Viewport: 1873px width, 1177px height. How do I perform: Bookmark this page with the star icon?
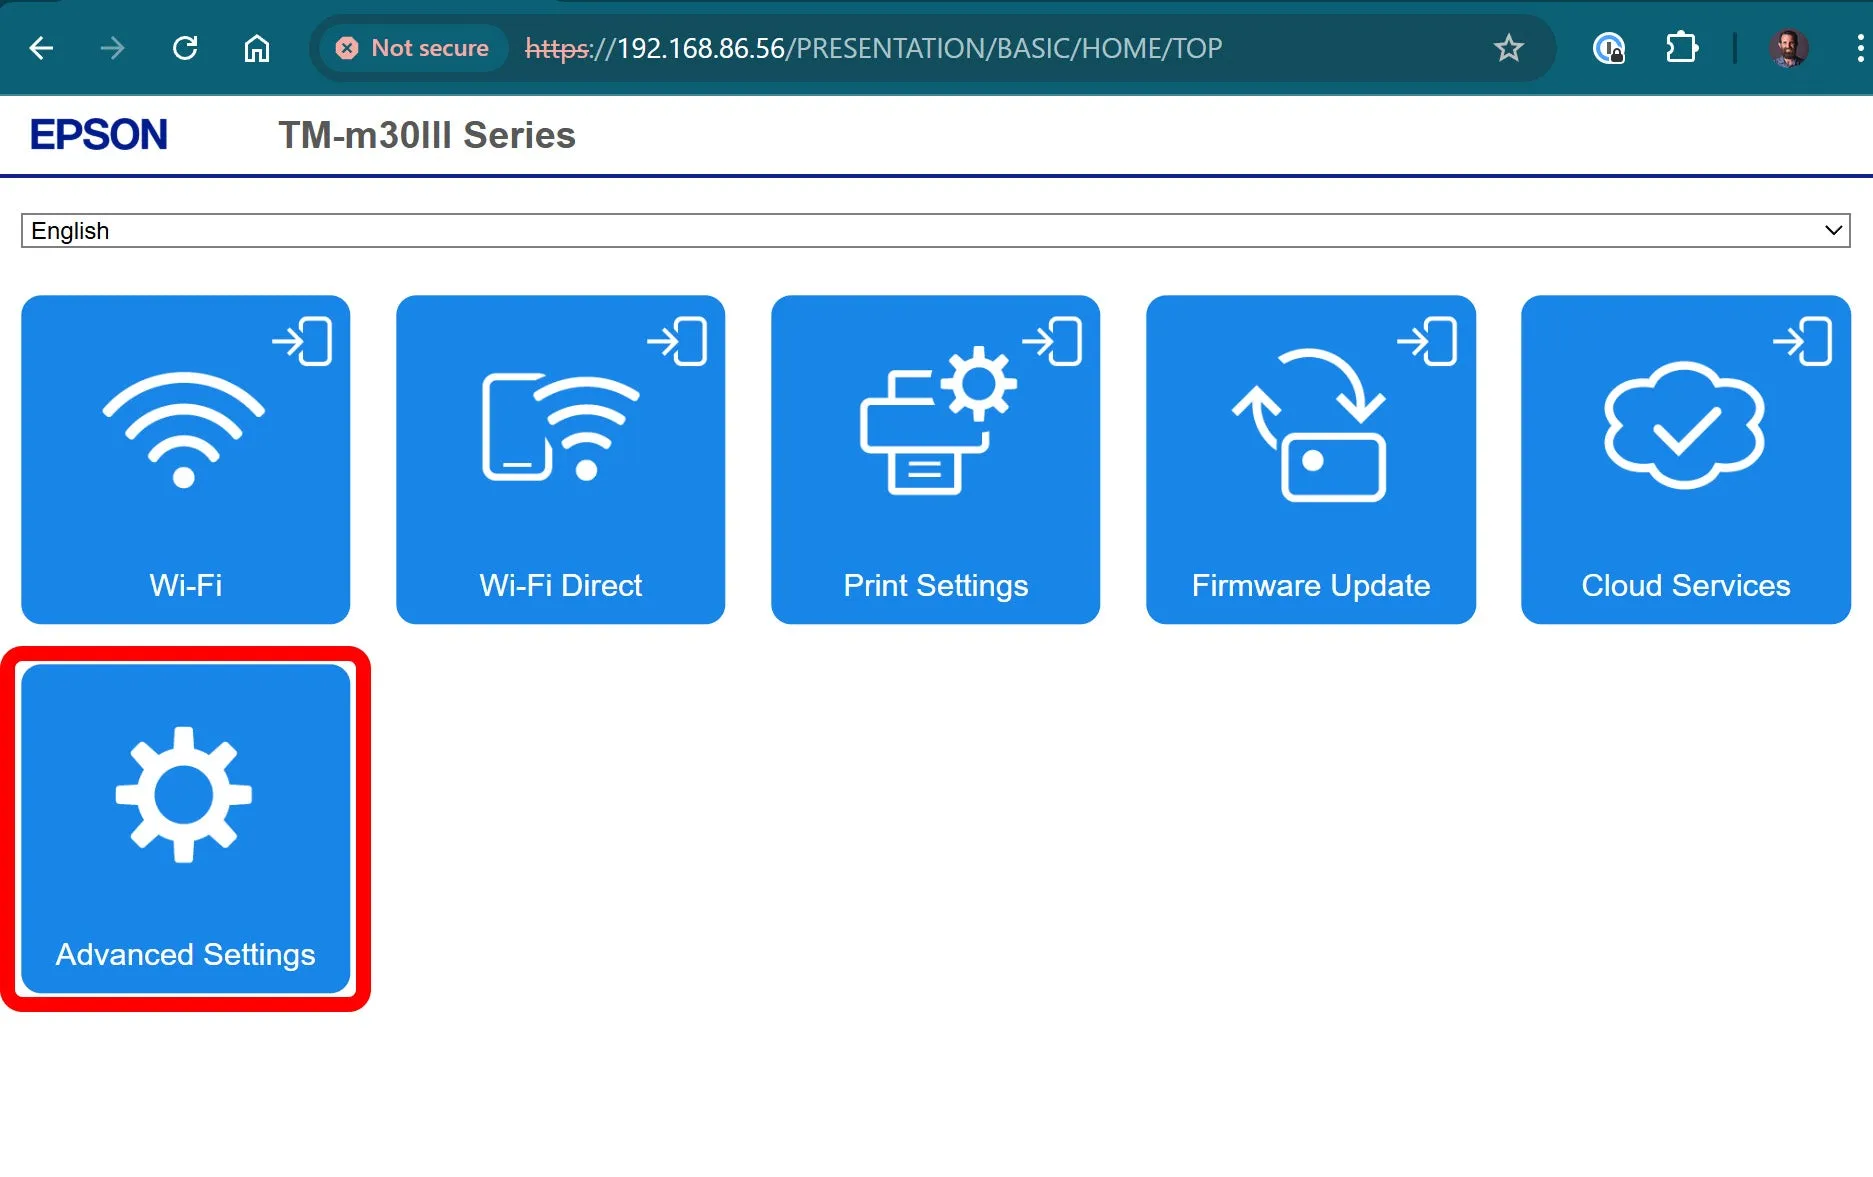[x=1508, y=48]
